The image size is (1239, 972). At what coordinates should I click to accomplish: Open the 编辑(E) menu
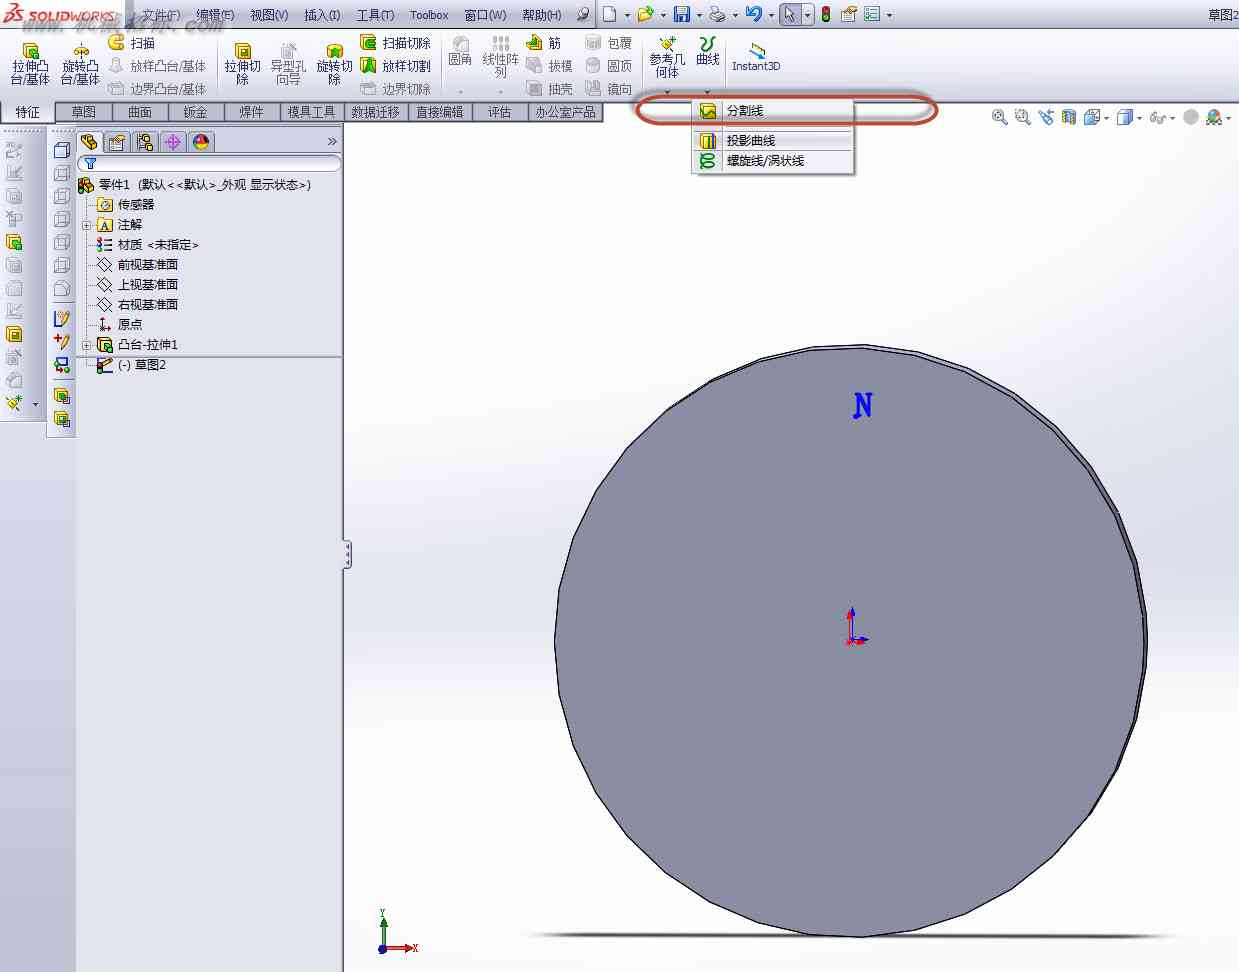tap(215, 15)
